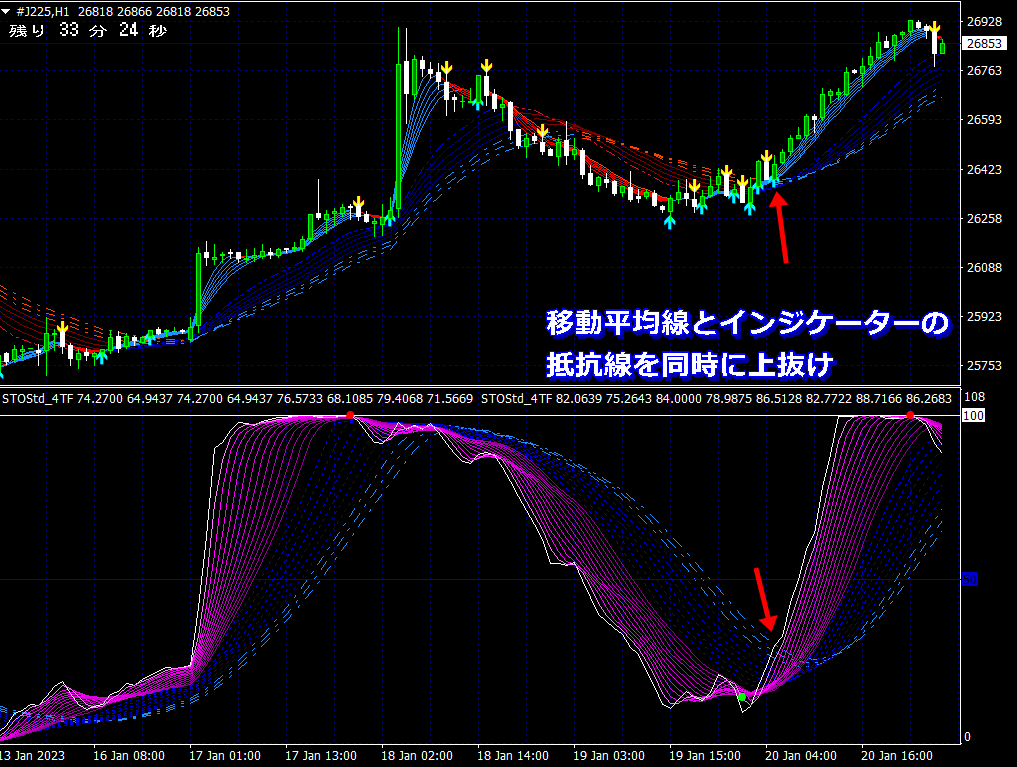
Task: Click the 20 Jan 04:00 time label
Action: (800, 756)
